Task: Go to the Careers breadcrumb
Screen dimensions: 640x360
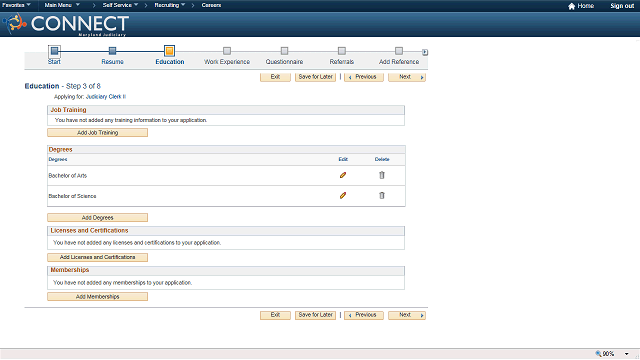Action: coord(211,5)
